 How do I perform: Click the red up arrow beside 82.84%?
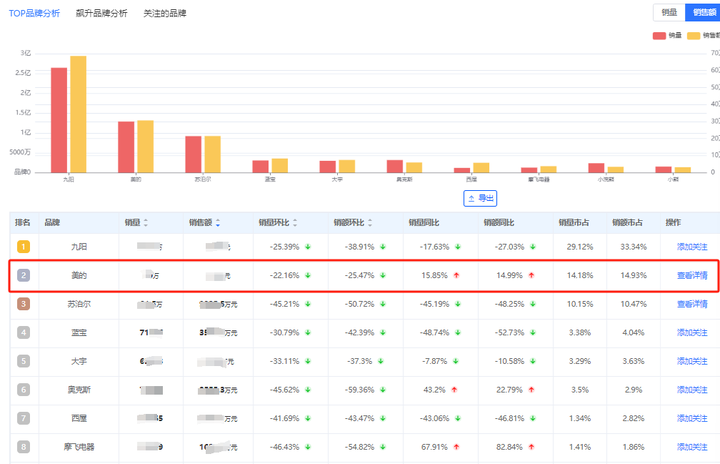[x=531, y=447]
